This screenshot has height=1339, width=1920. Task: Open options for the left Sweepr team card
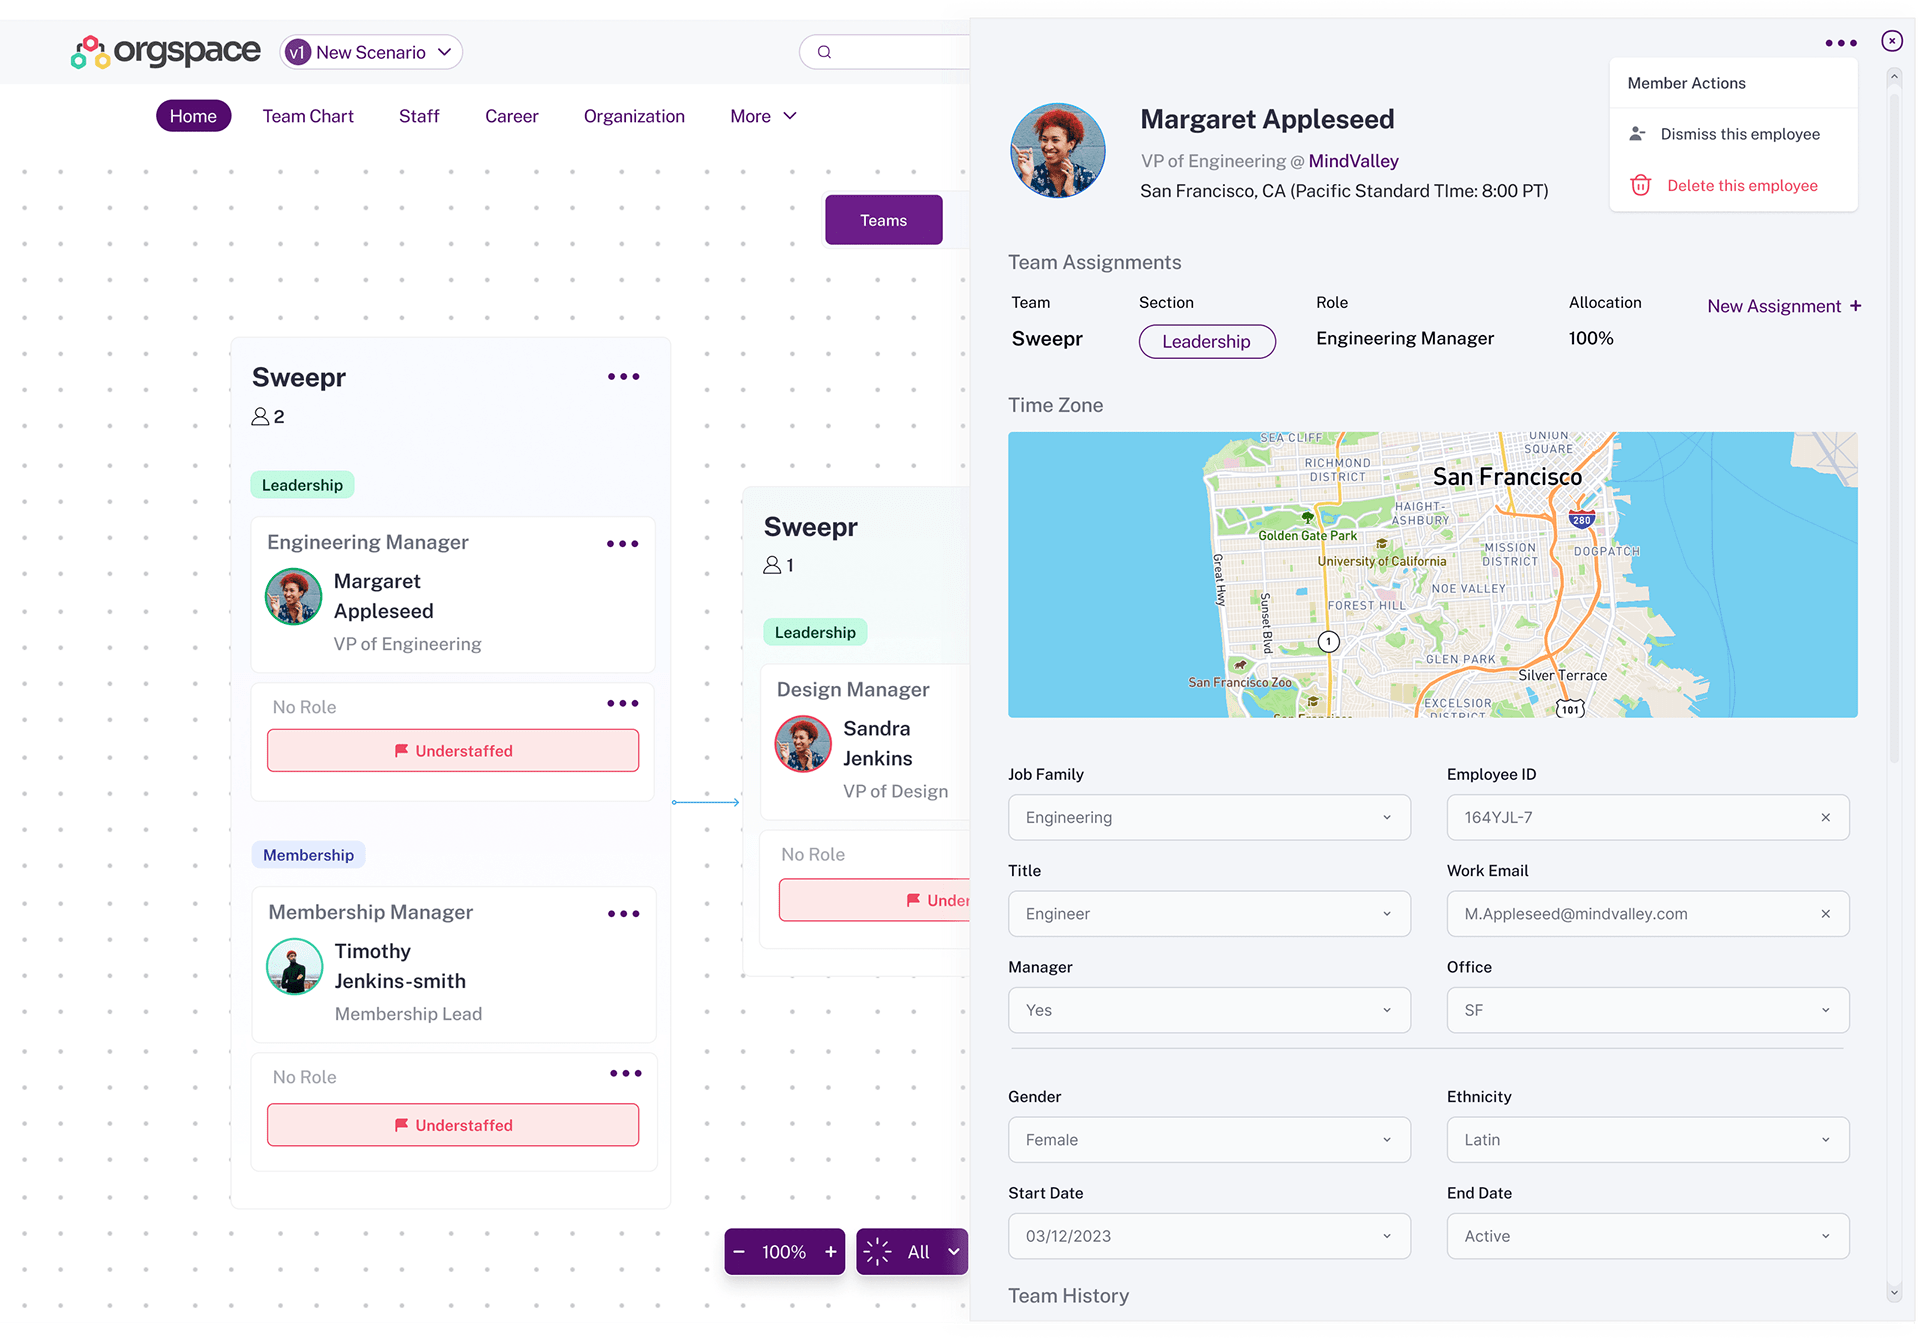624,377
